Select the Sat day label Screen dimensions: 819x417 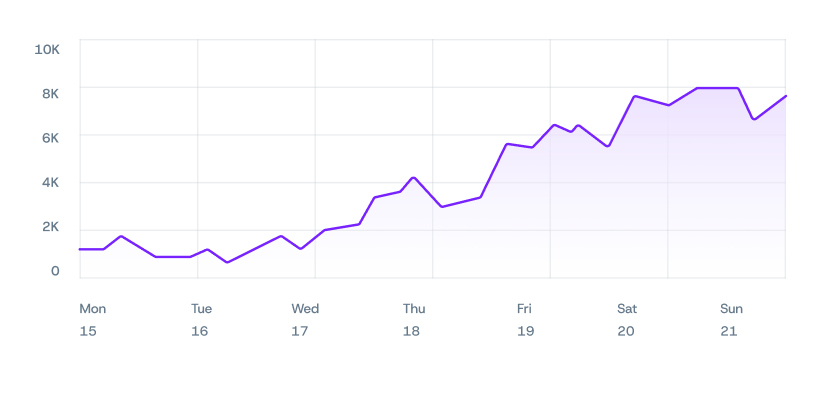(627, 309)
